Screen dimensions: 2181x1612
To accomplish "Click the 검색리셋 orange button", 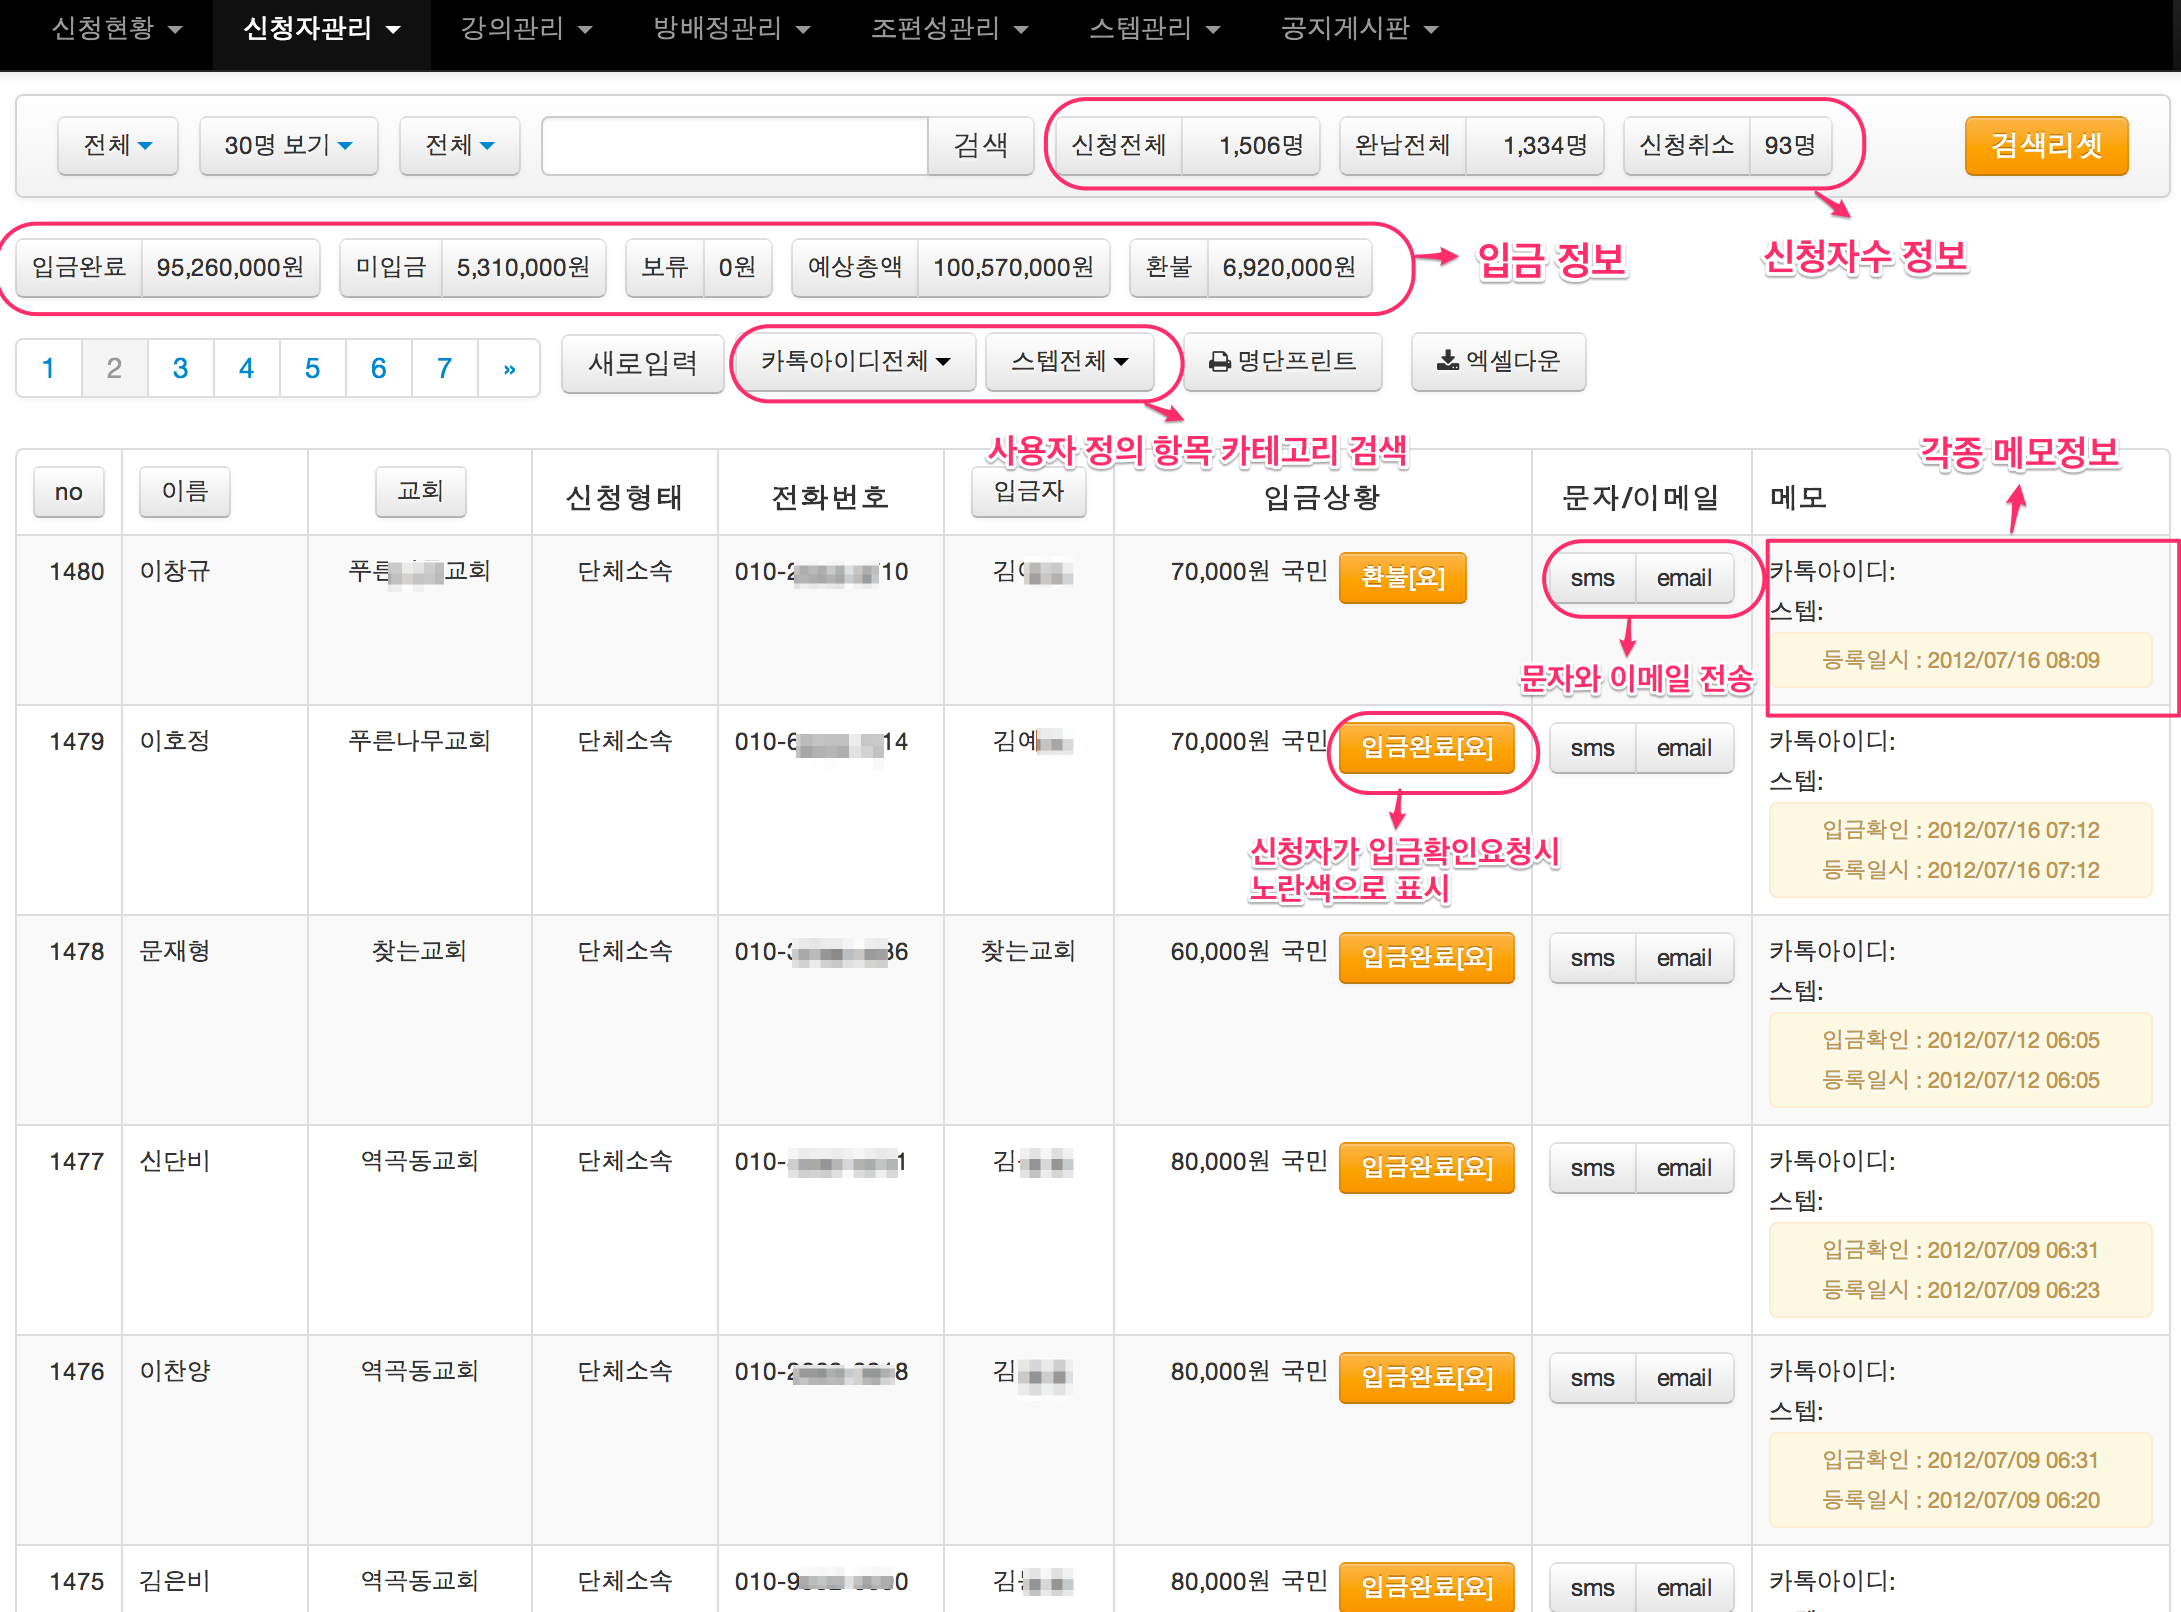I will pos(2045,146).
